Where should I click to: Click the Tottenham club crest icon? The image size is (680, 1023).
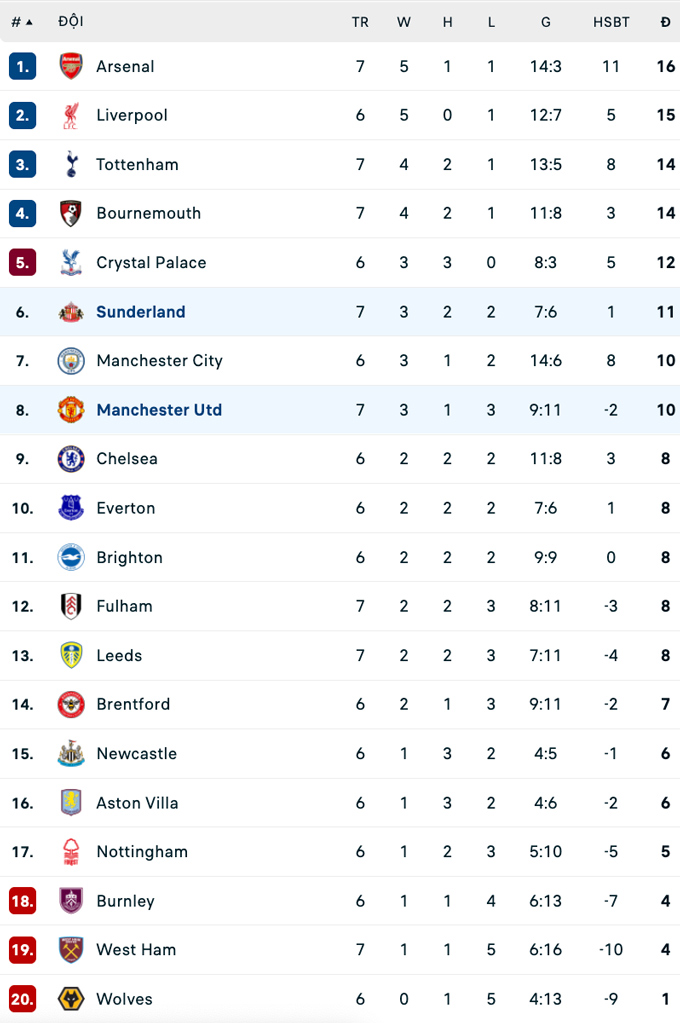click(71, 165)
